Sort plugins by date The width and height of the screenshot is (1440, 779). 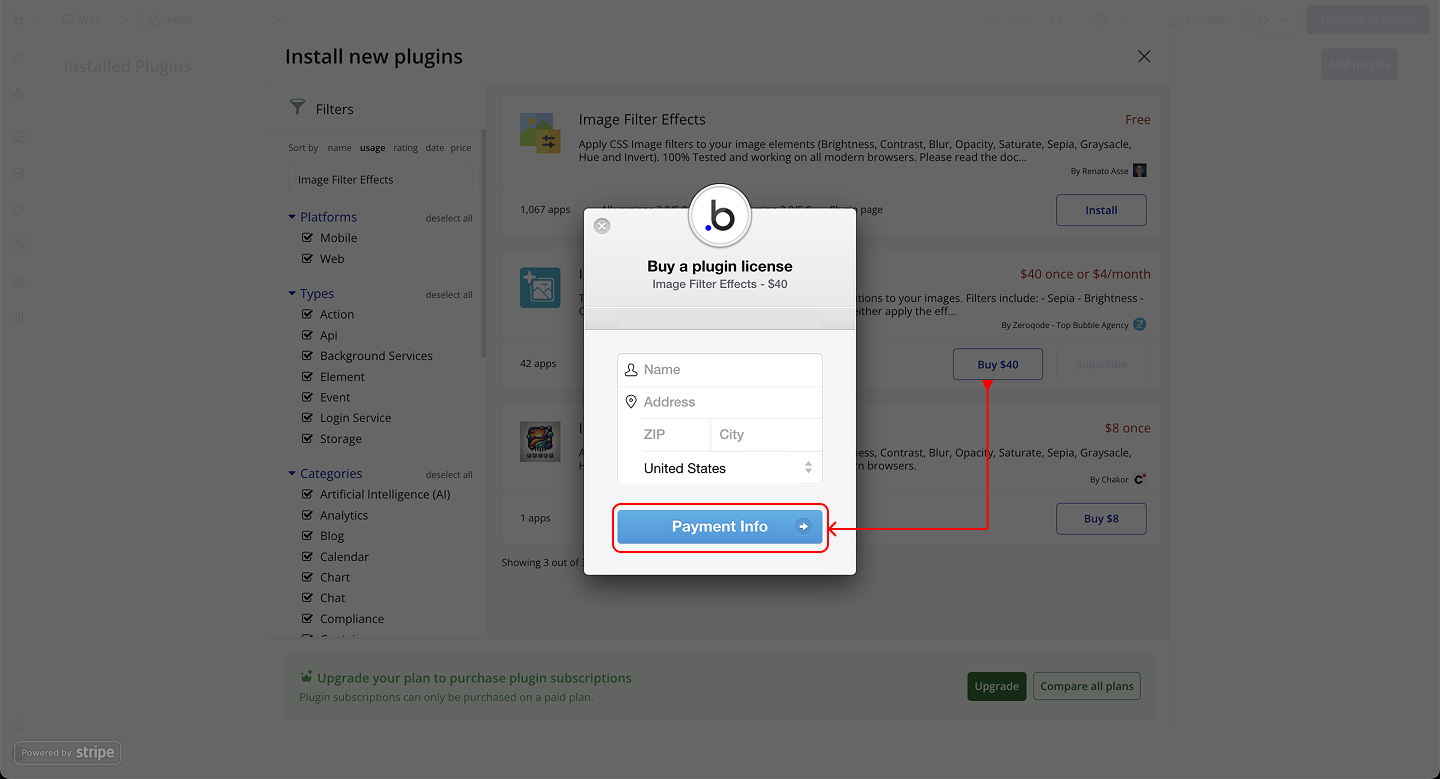click(434, 148)
